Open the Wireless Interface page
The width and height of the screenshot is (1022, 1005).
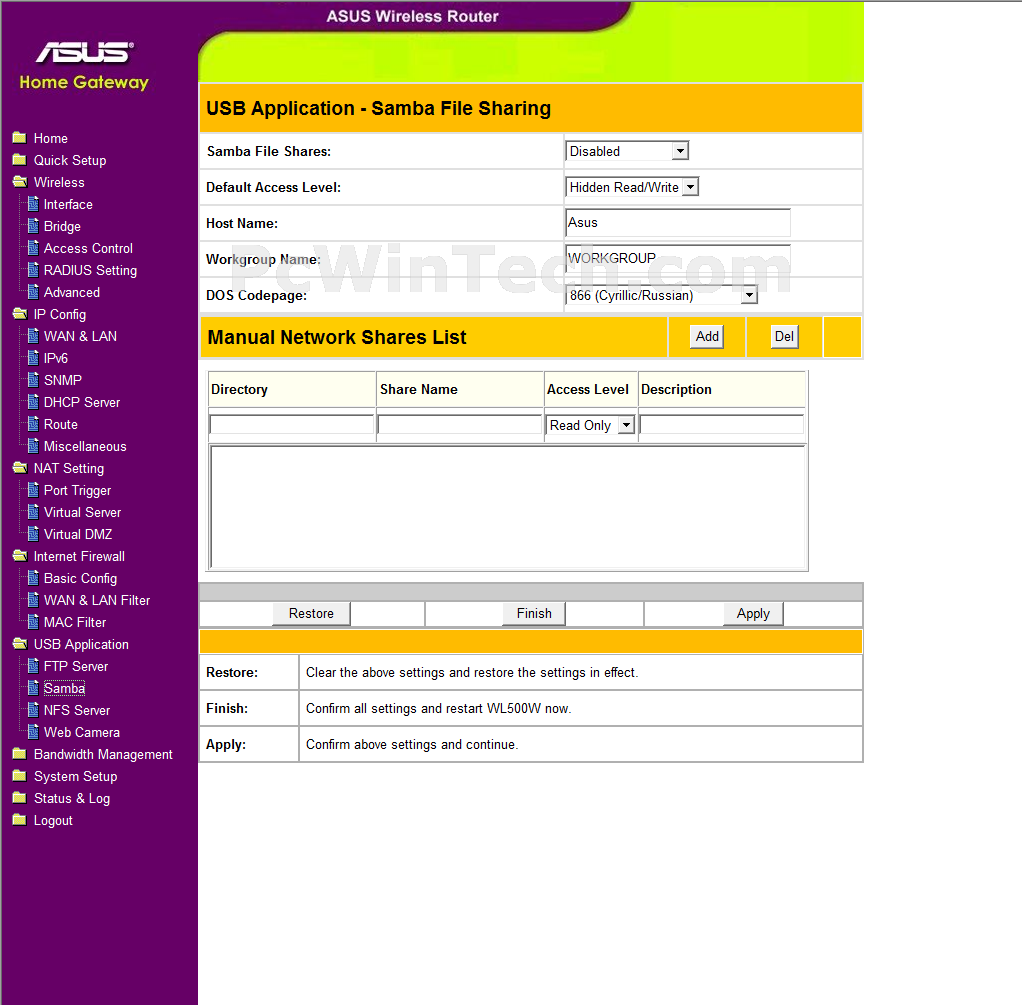(68, 205)
